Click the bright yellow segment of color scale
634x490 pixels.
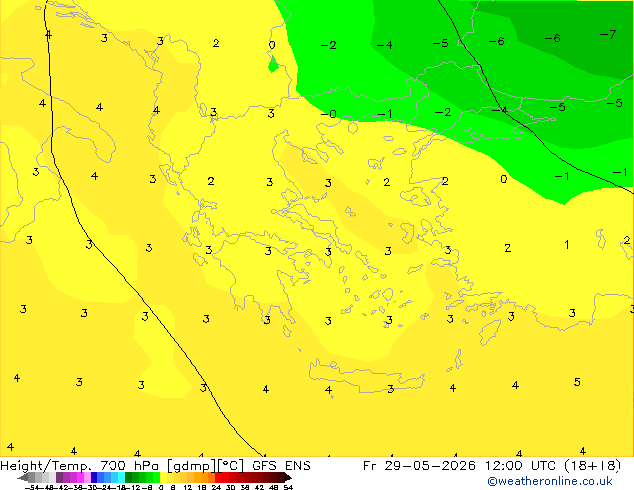163,477
